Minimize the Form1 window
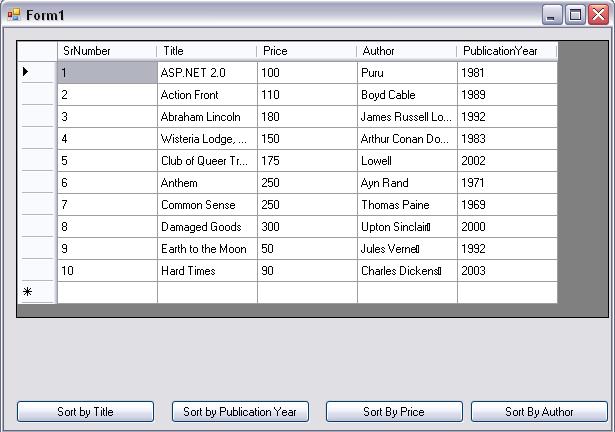 (553, 15)
